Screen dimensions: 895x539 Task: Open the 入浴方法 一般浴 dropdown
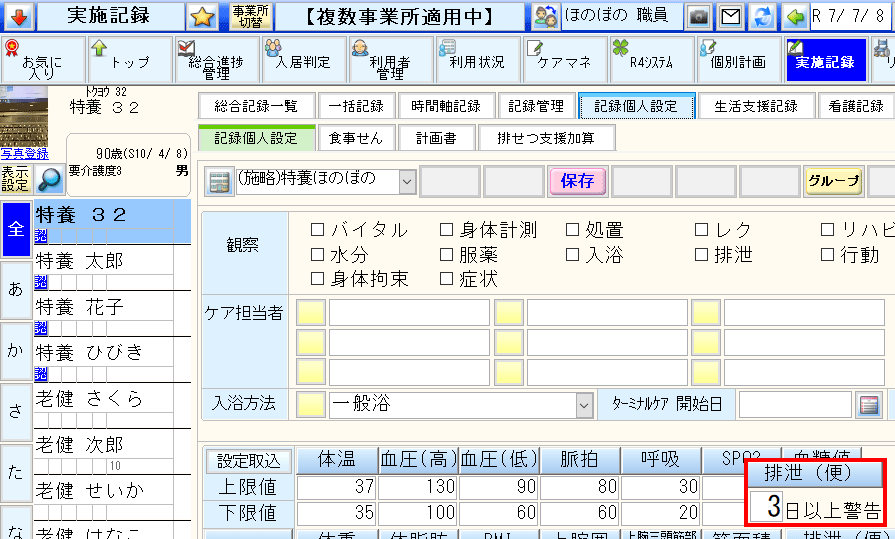point(584,405)
